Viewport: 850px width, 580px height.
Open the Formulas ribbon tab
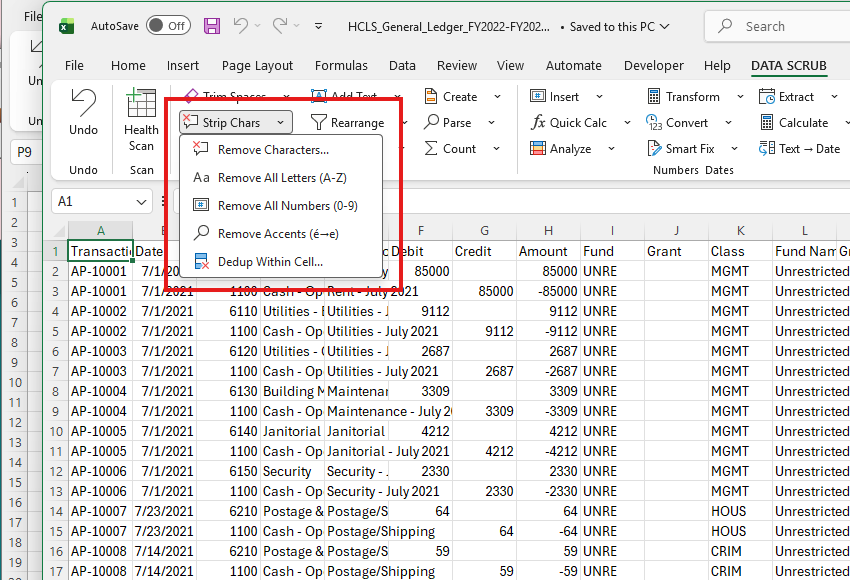[341, 65]
